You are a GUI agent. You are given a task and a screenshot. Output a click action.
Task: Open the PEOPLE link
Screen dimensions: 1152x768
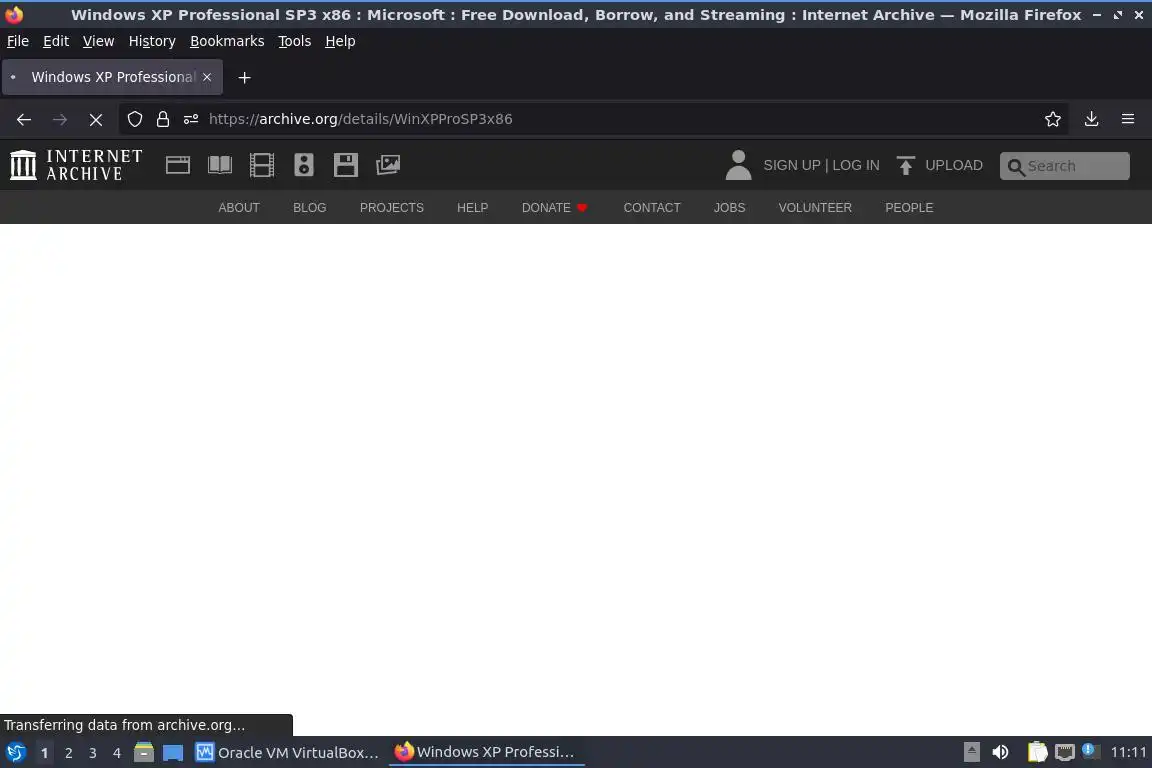[x=909, y=208]
